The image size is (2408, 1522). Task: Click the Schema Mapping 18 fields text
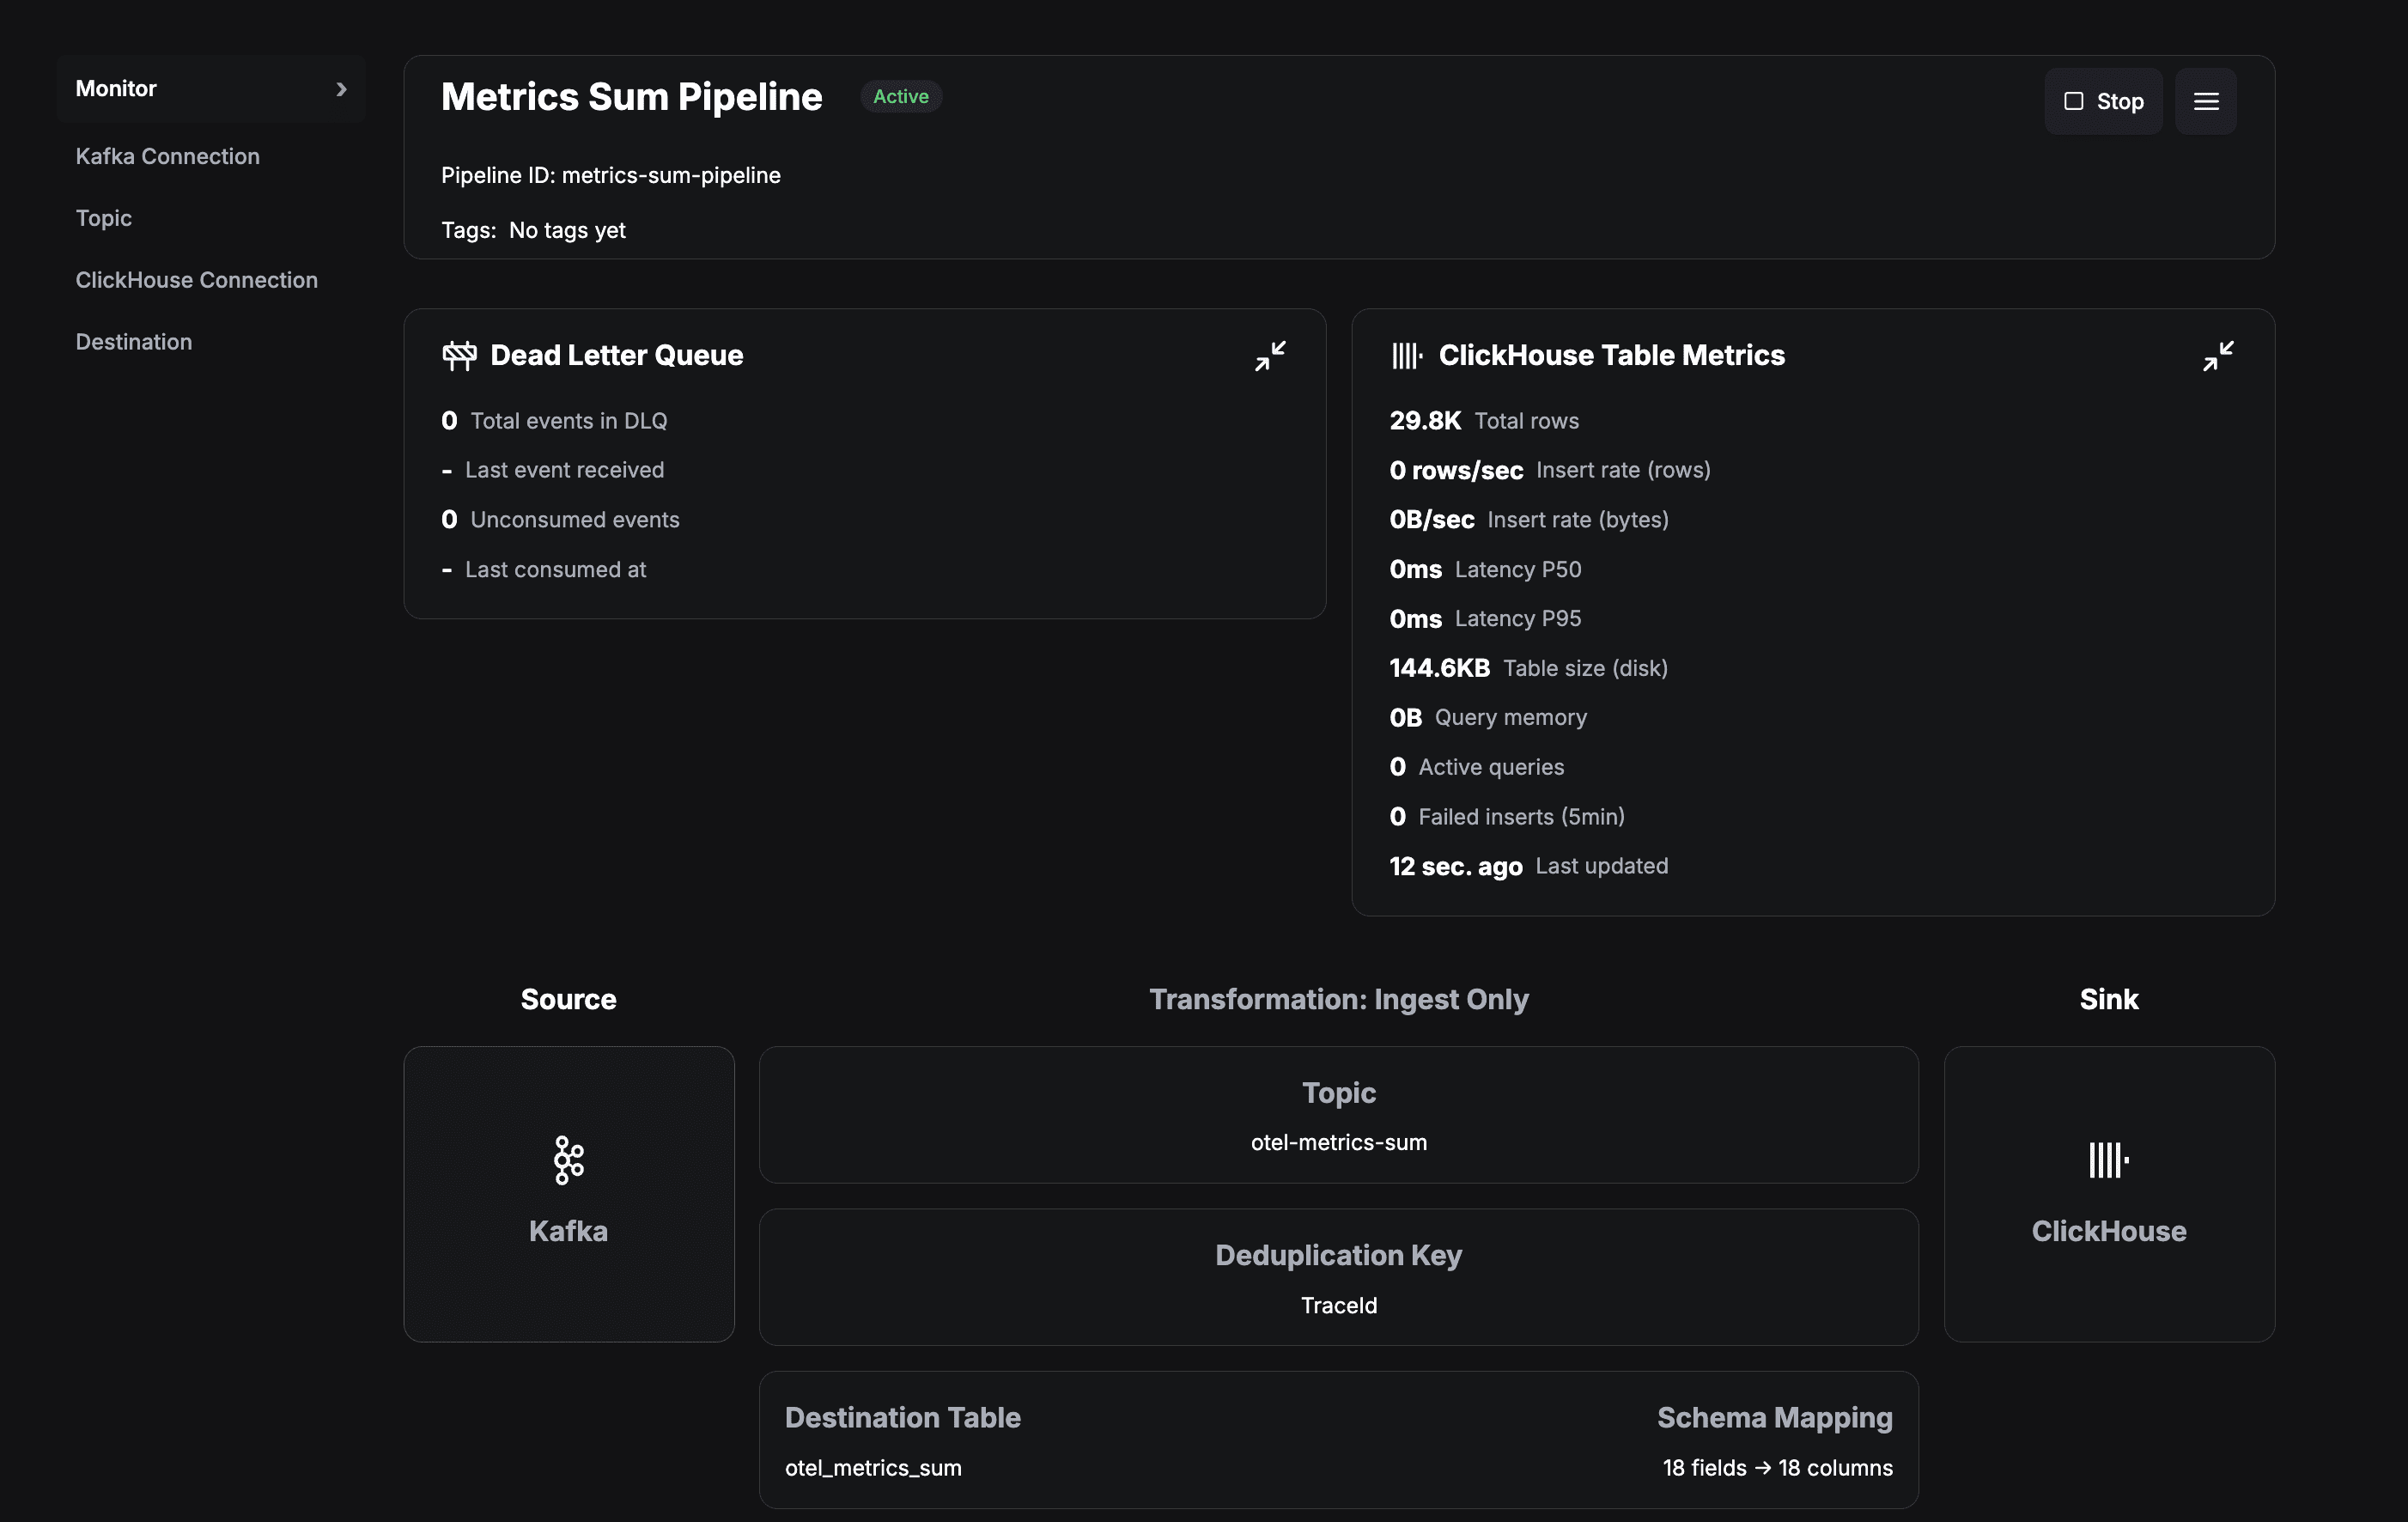tap(1776, 1467)
